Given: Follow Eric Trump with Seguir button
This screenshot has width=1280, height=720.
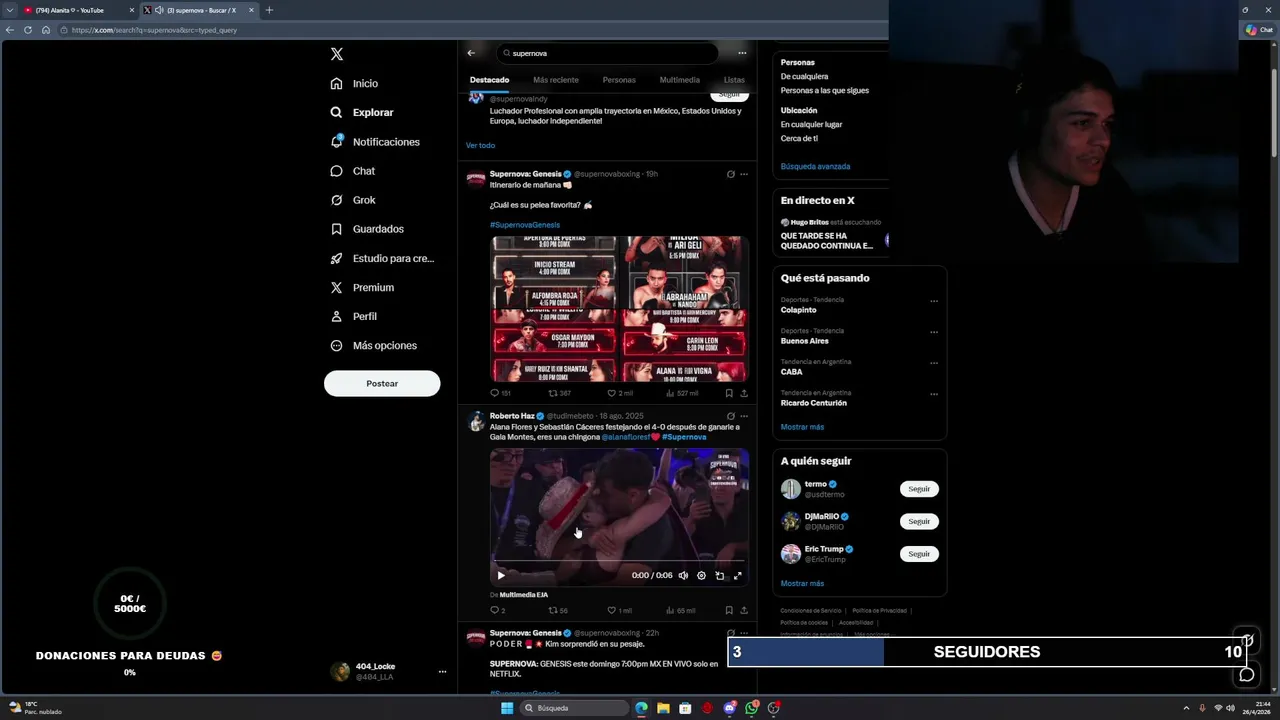Looking at the screenshot, I should coord(919,553).
